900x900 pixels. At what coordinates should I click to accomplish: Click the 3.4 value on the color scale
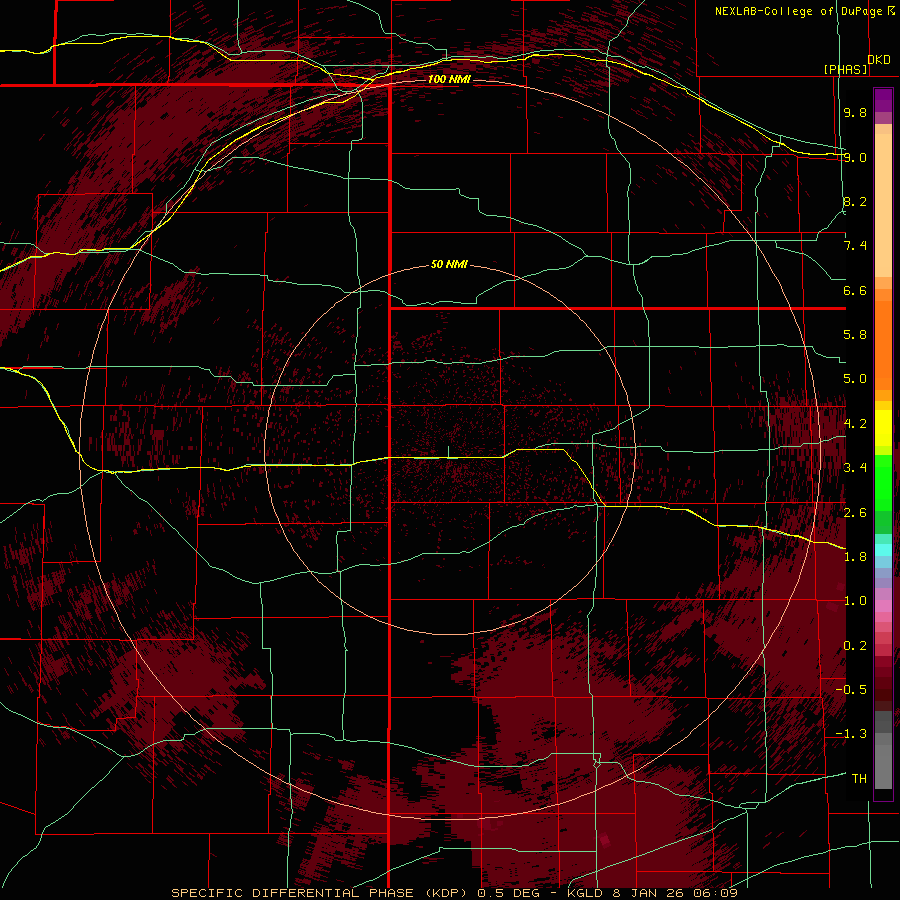(855, 468)
